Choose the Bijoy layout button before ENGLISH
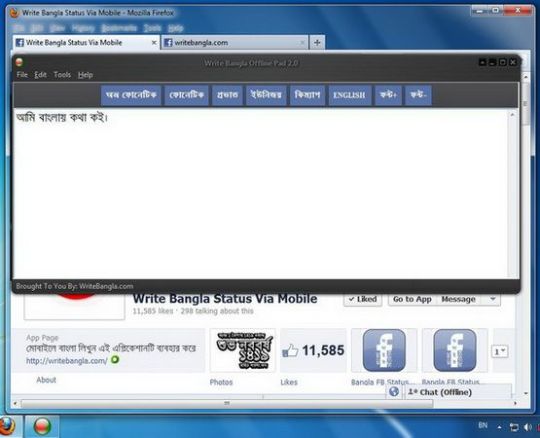Image resolution: width=540 pixels, height=438 pixels. pyautogui.click(x=307, y=95)
